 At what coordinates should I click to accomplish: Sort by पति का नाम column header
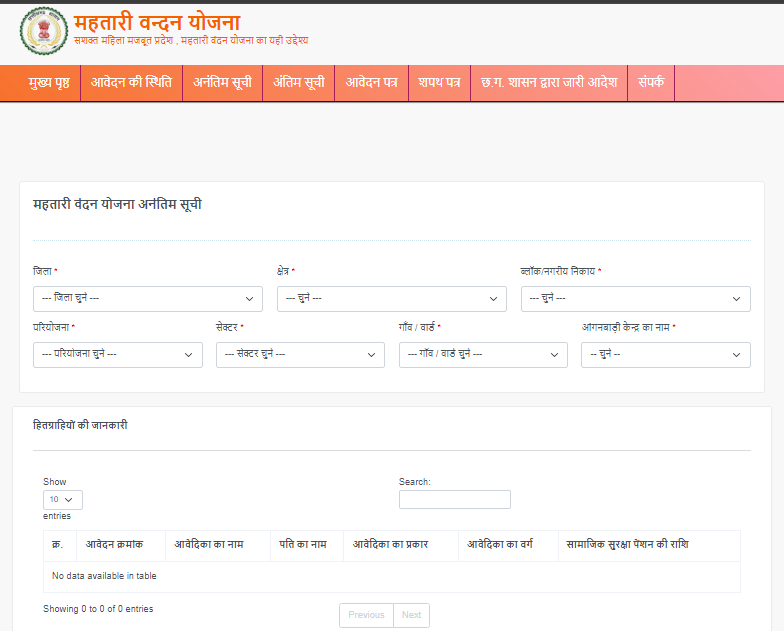point(306,546)
